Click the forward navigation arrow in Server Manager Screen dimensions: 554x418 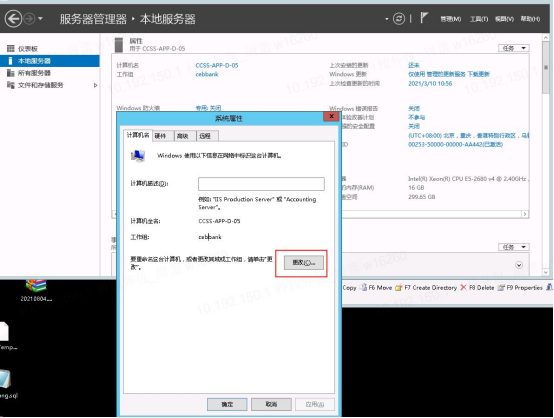point(29,18)
